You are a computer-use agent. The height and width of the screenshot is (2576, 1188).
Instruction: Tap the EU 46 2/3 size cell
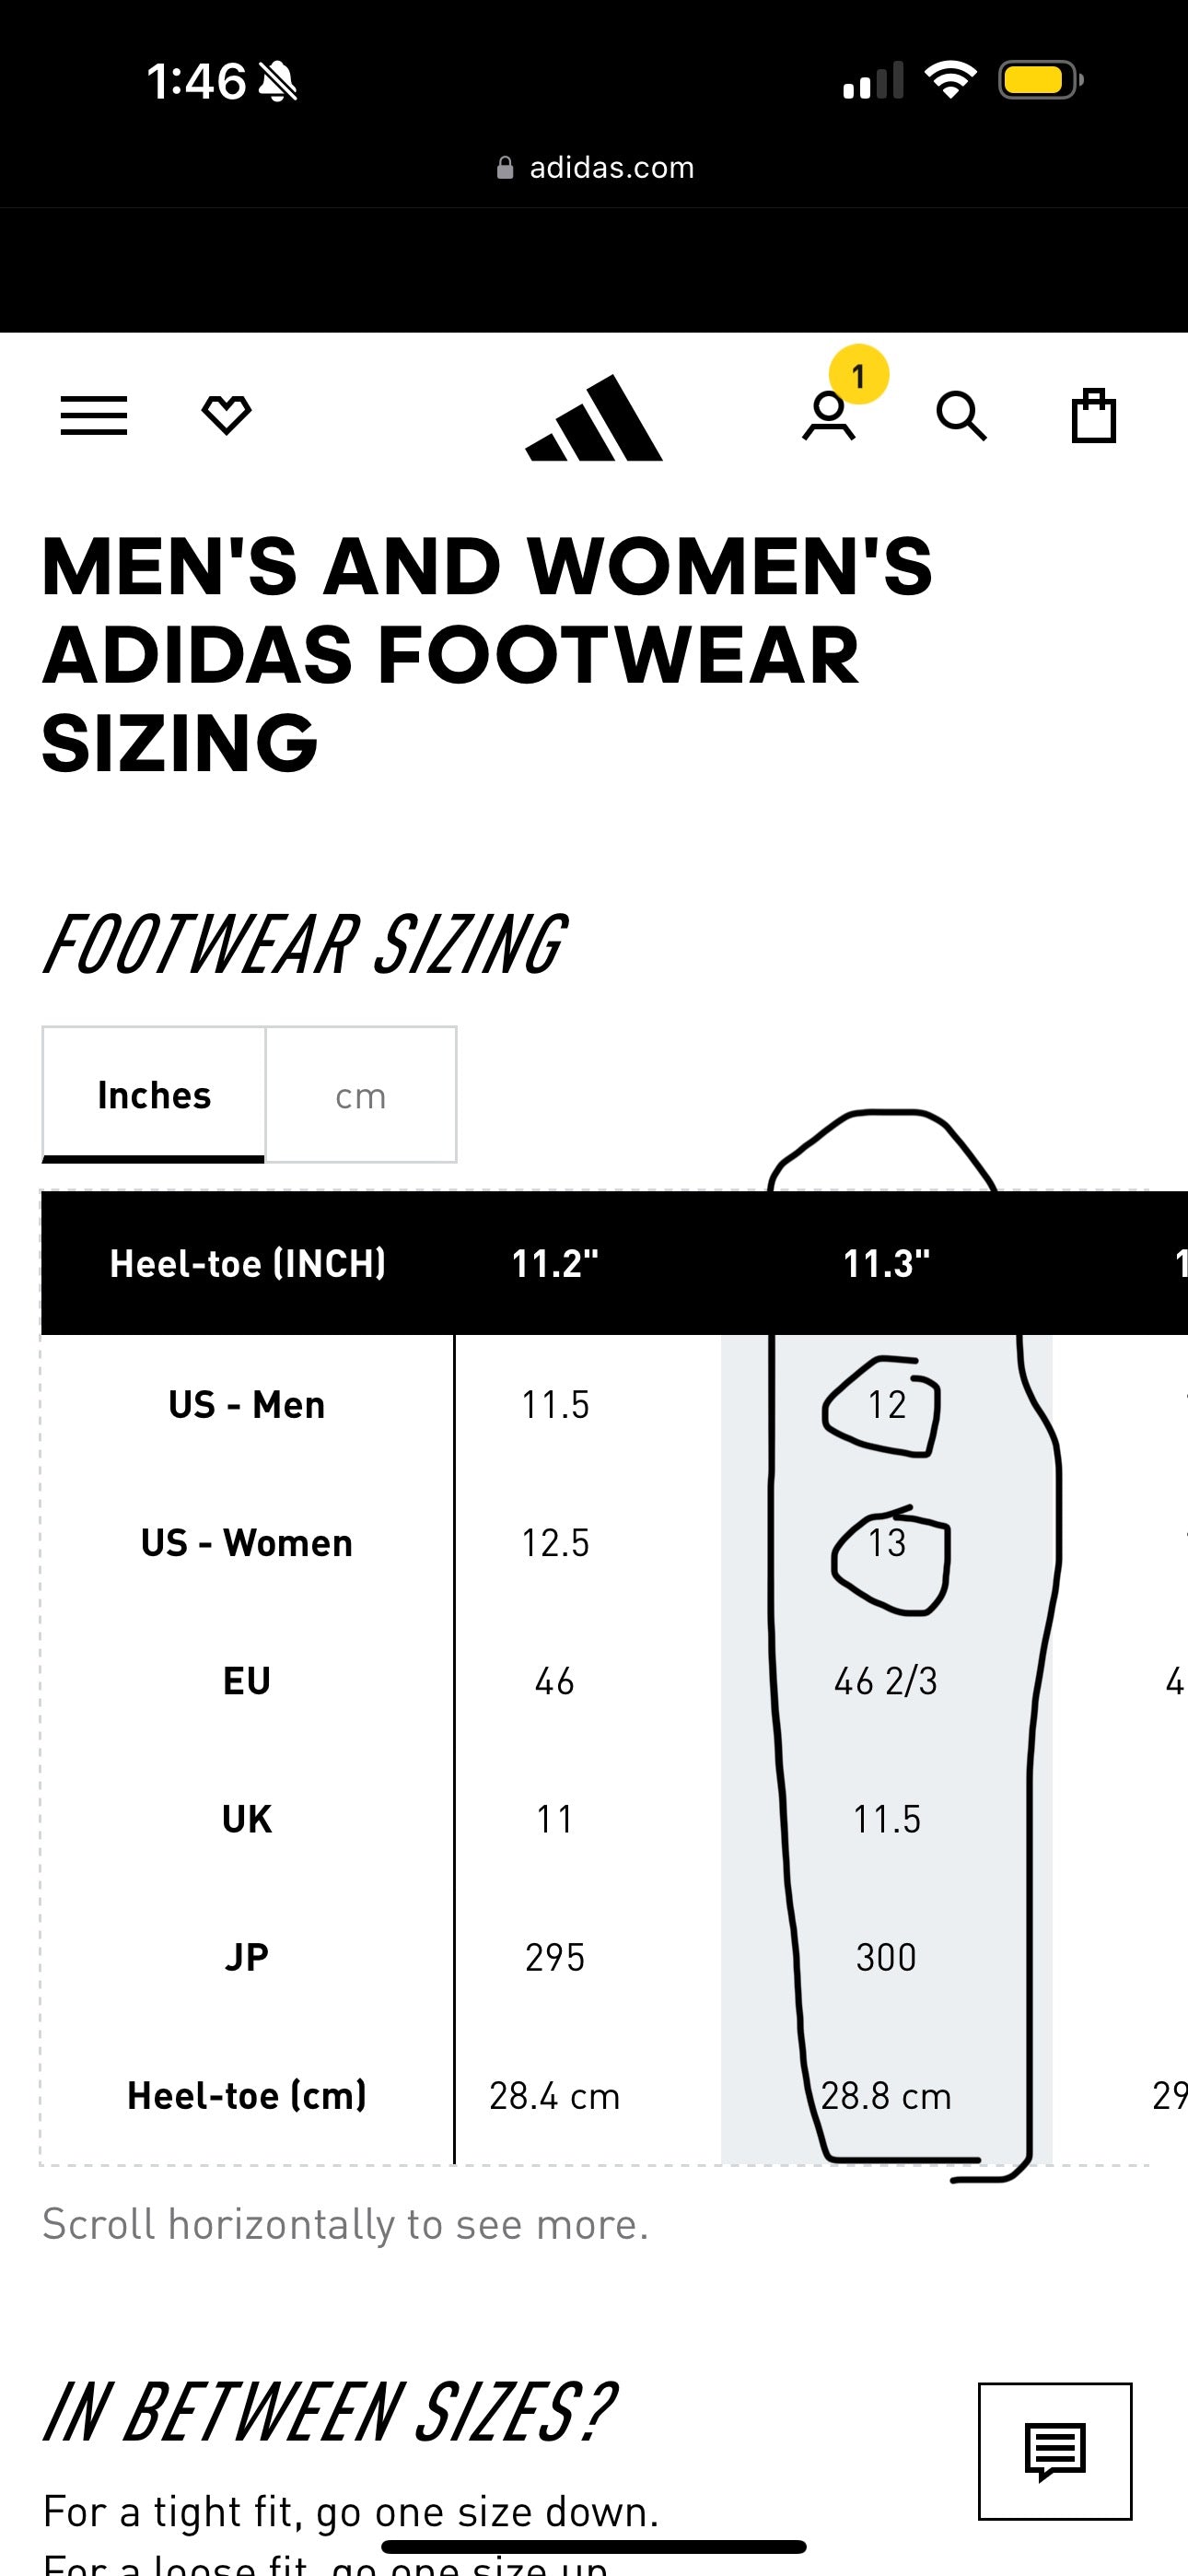tap(886, 1681)
